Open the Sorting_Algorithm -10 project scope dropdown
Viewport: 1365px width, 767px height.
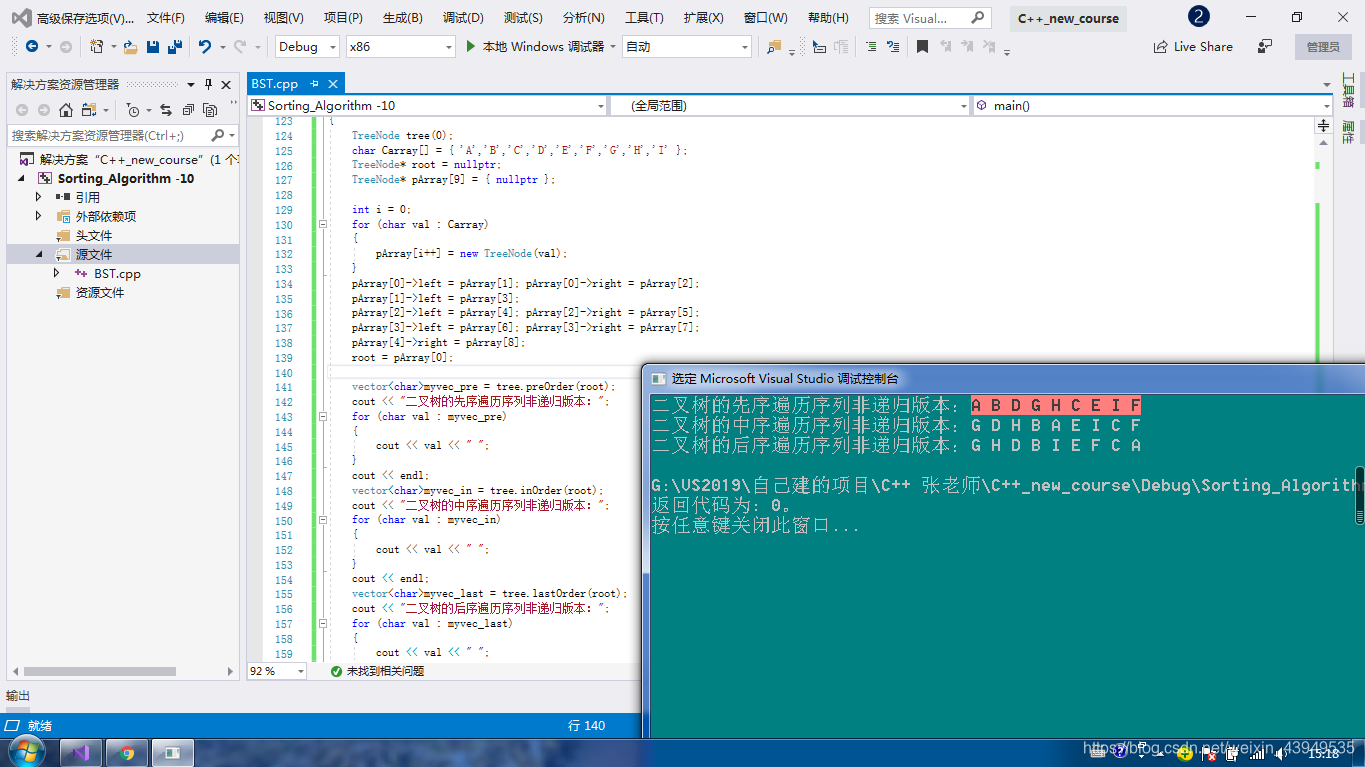(x=427, y=105)
